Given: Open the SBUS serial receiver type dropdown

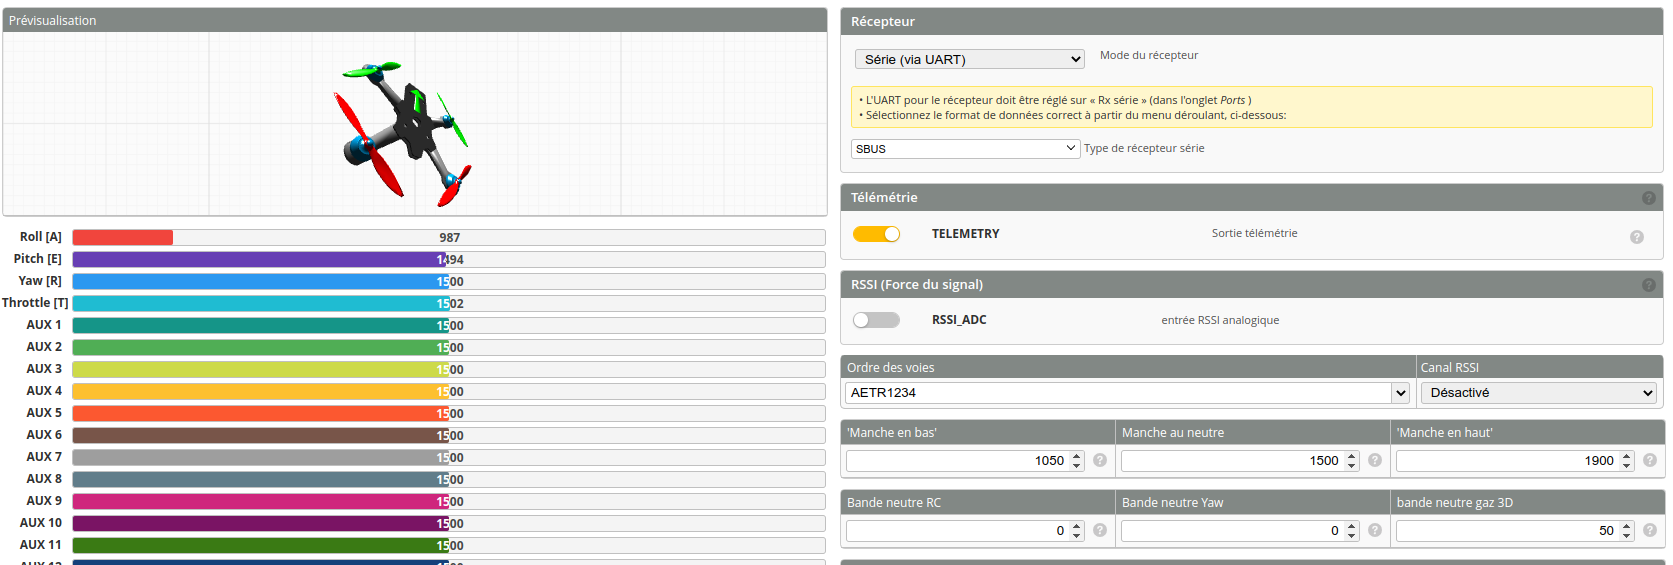Looking at the screenshot, I should pos(965,149).
